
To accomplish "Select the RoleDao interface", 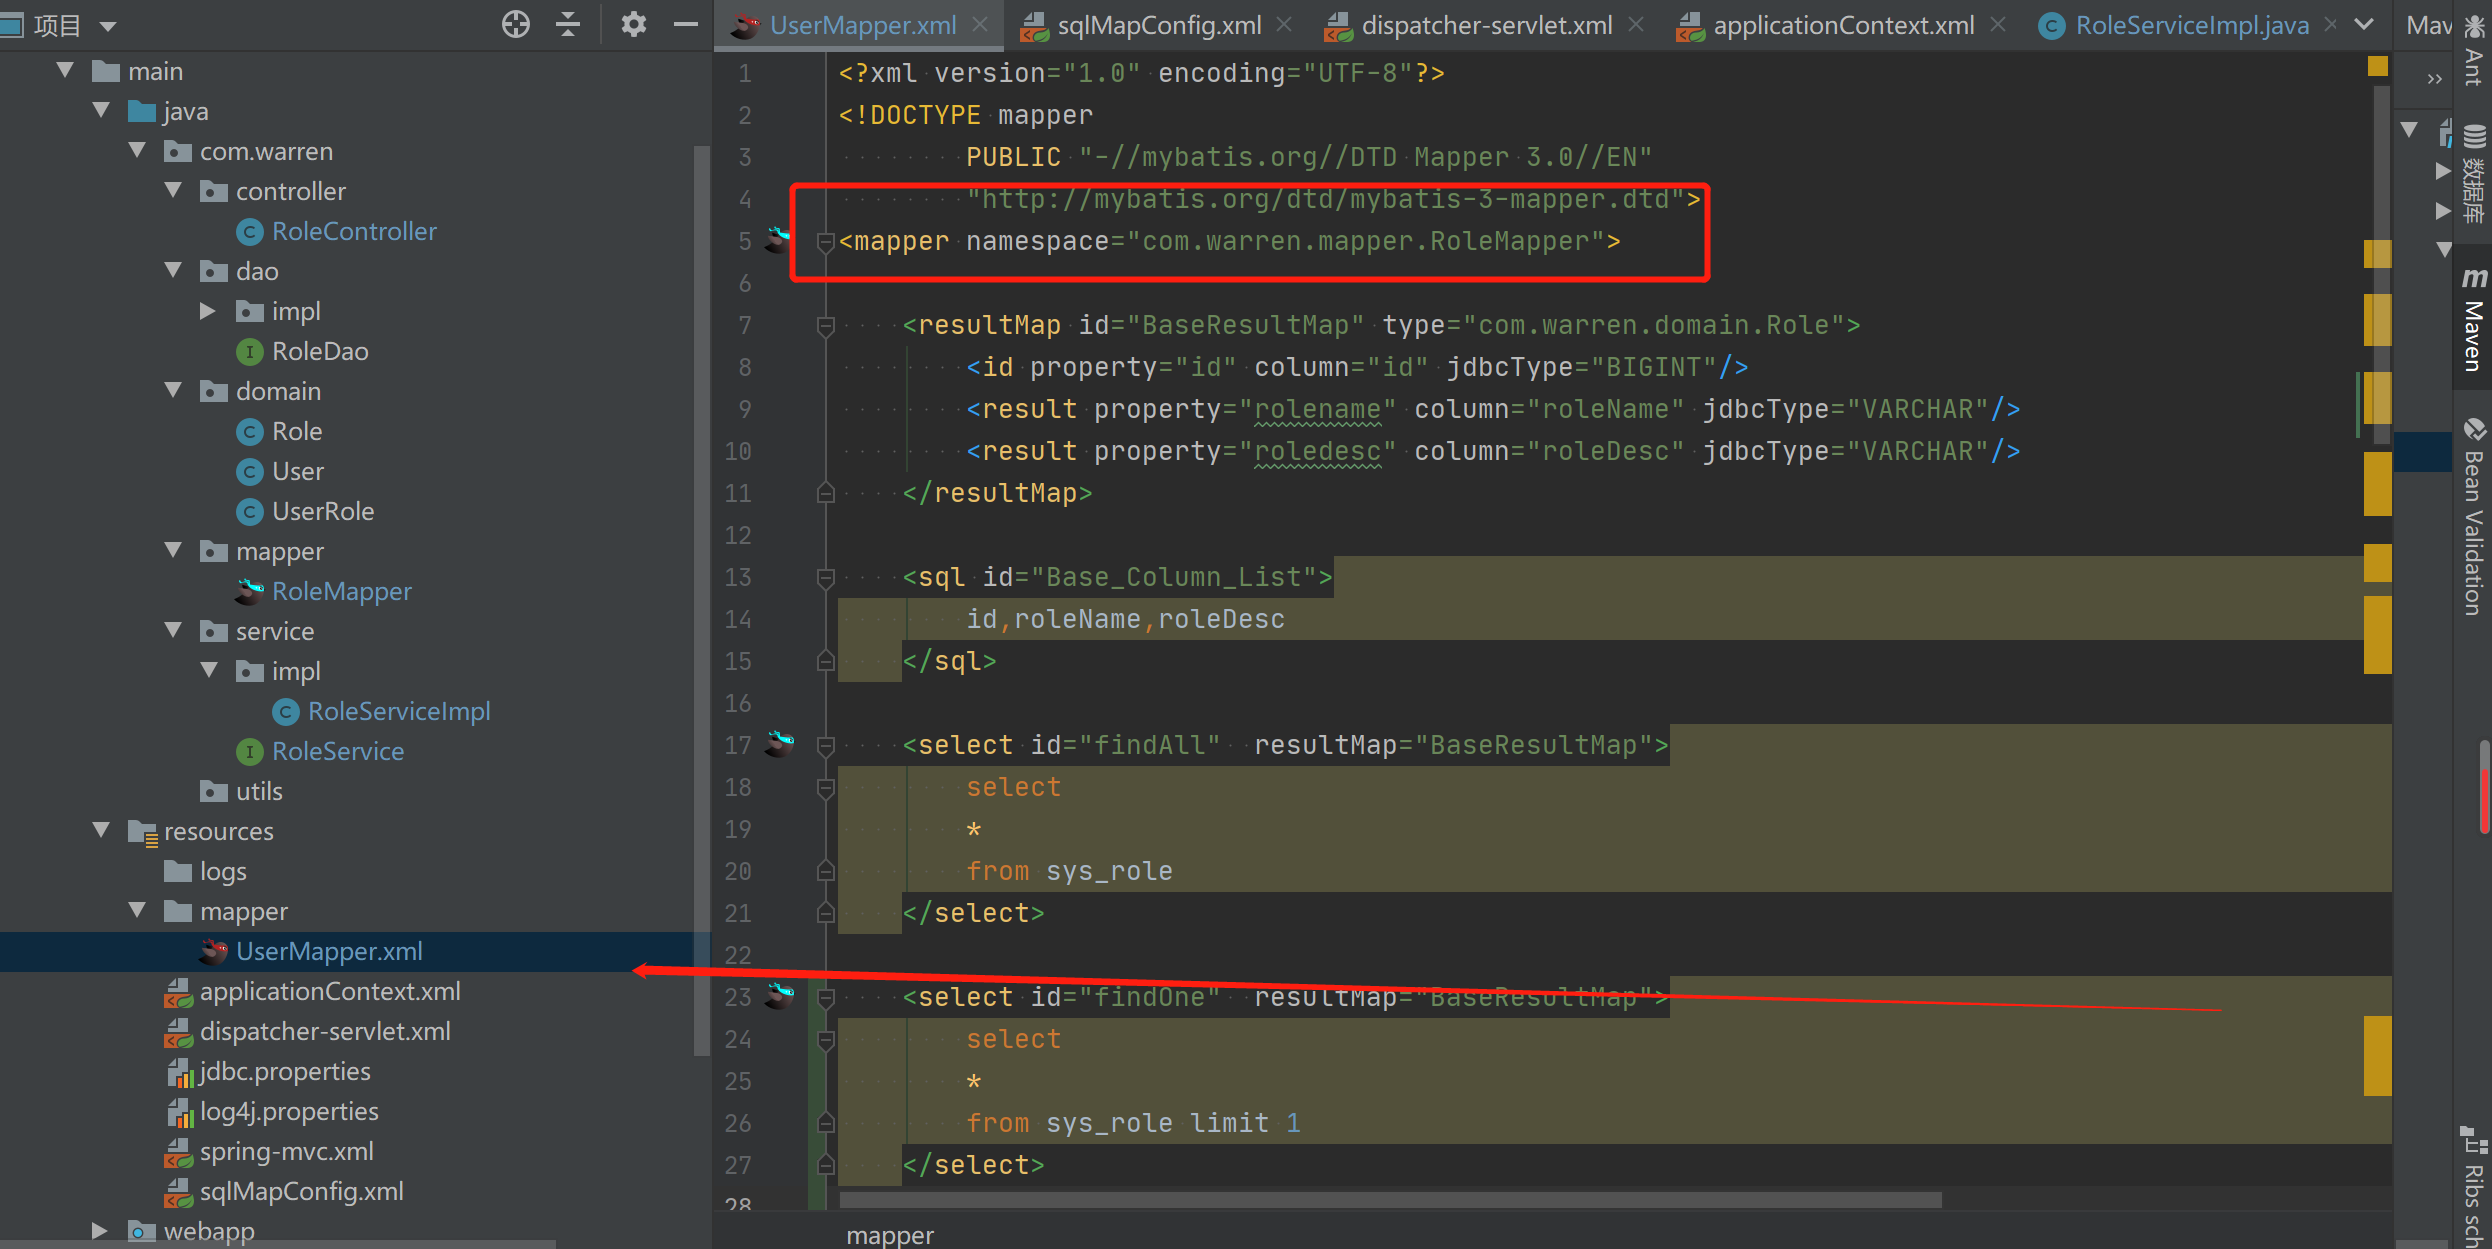I will [x=320, y=351].
